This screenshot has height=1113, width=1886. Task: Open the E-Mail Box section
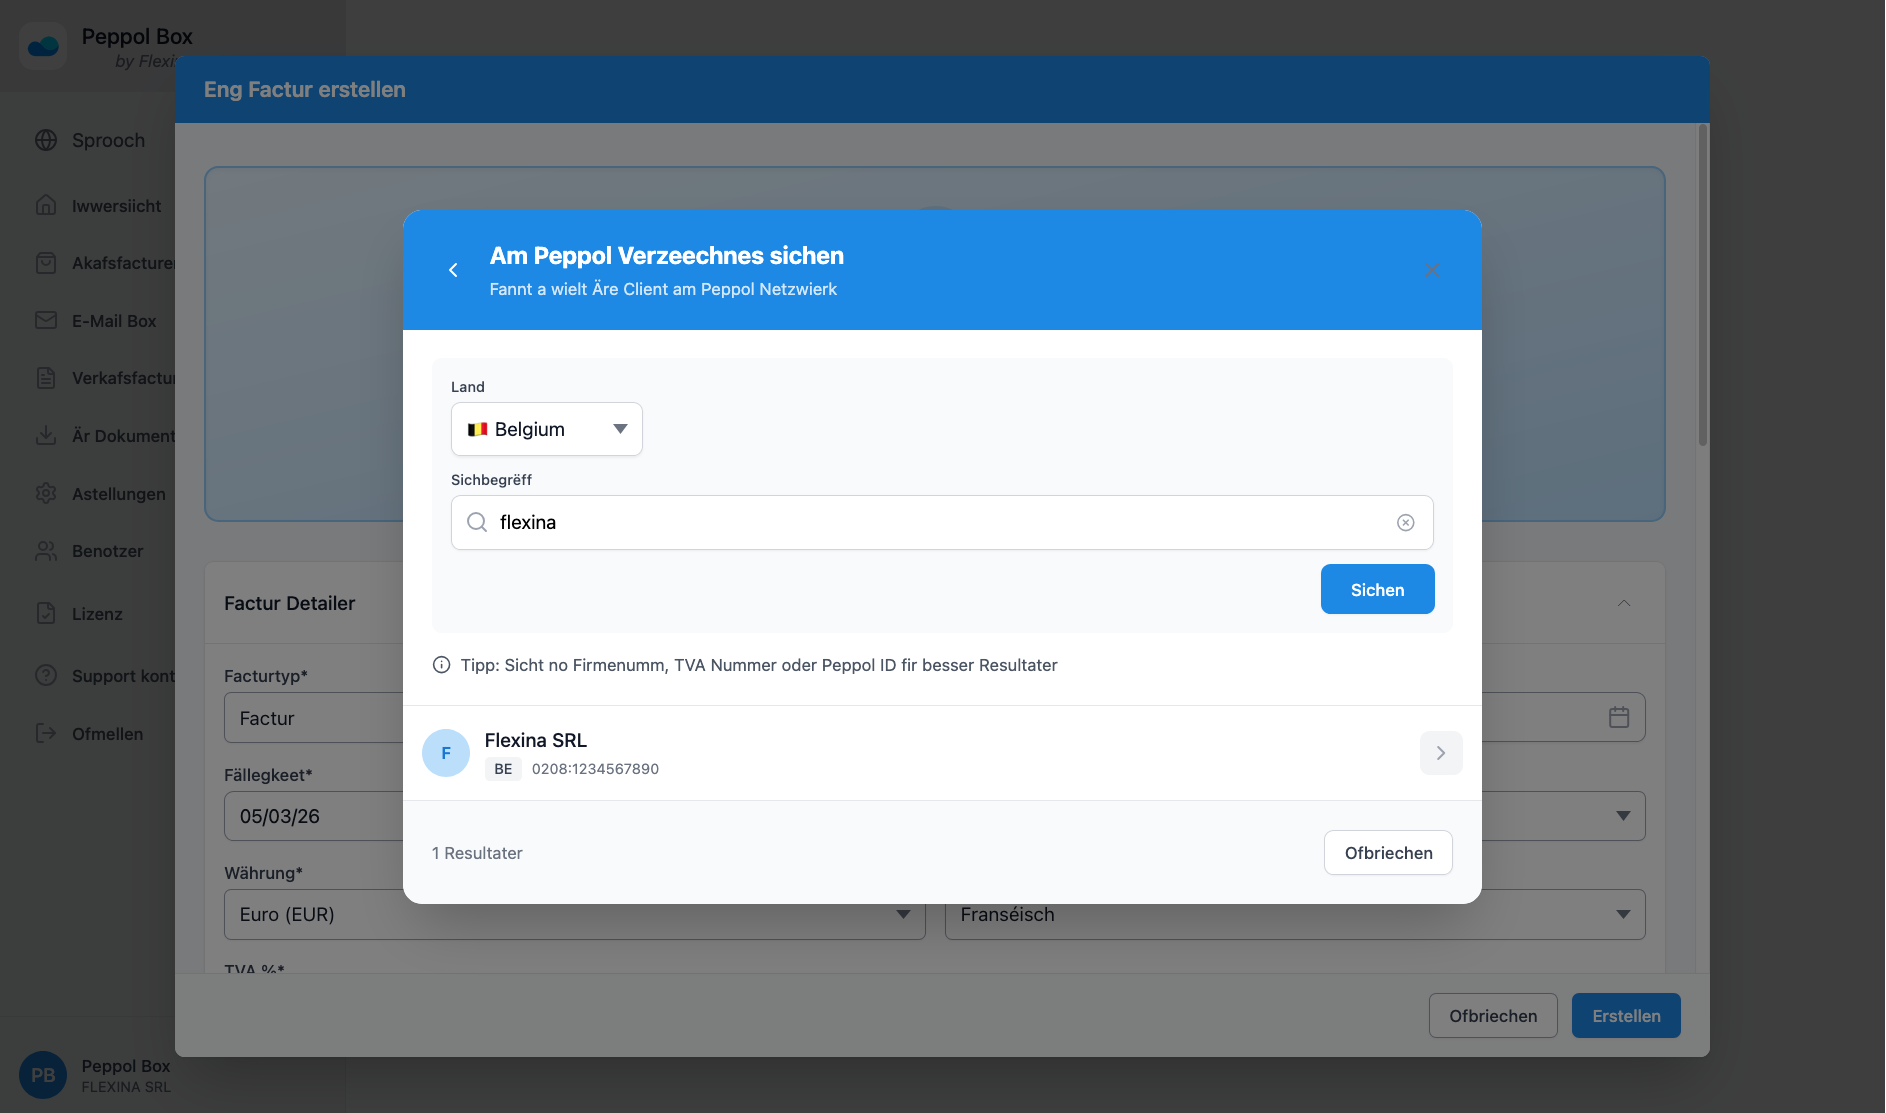coord(113,320)
